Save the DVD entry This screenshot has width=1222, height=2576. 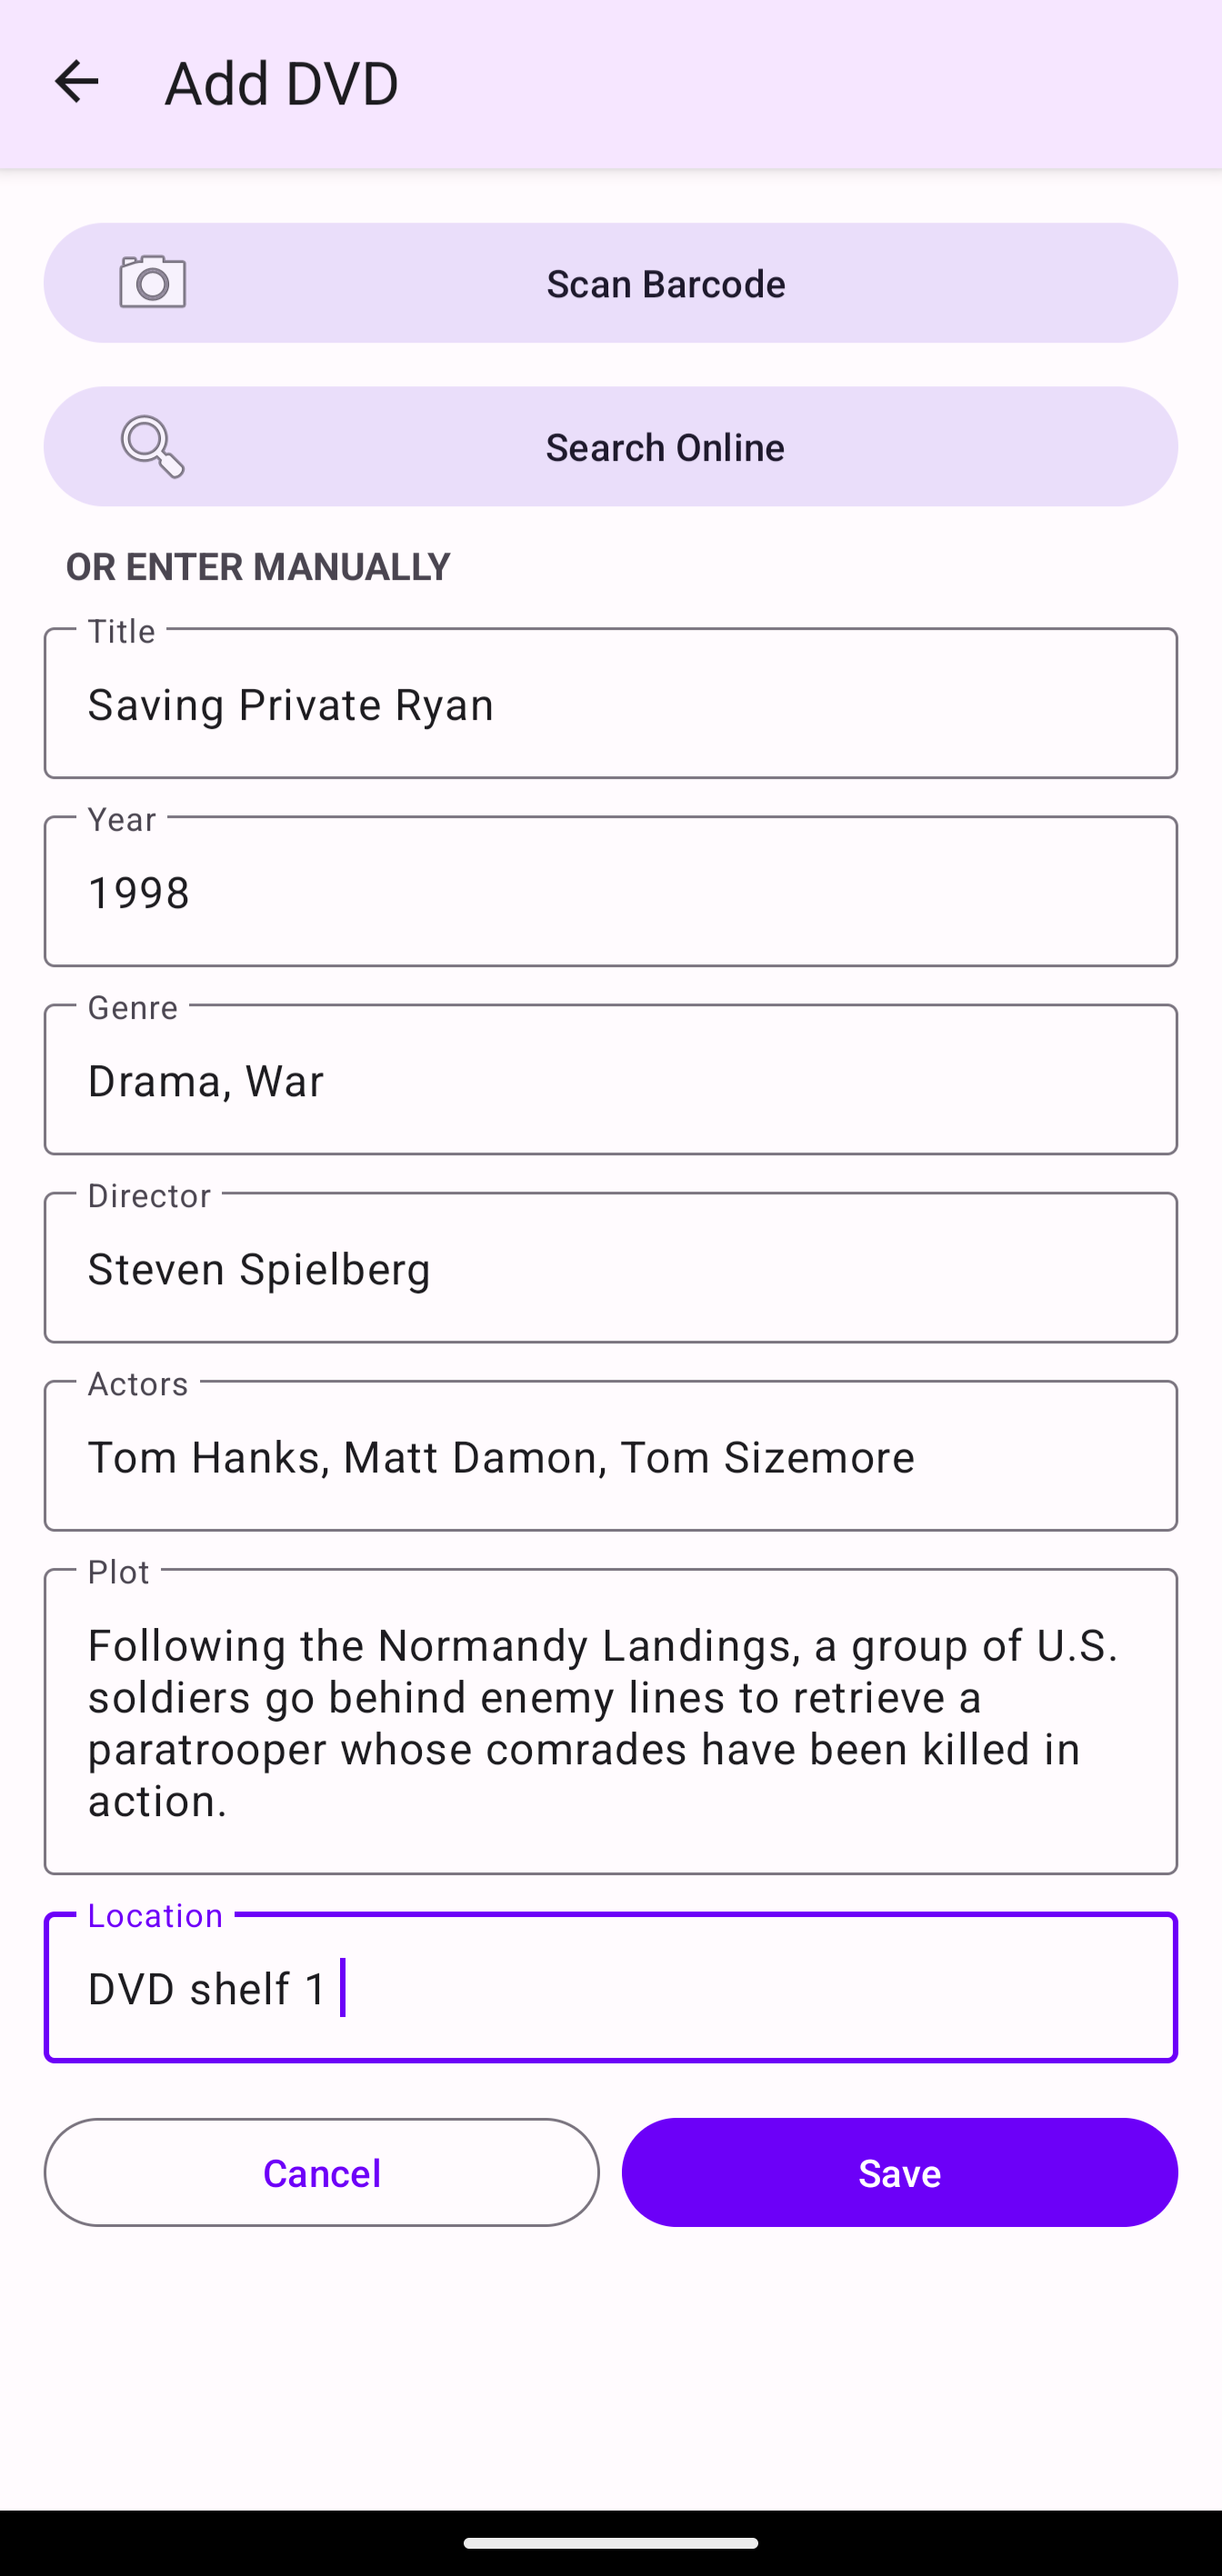coord(899,2172)
